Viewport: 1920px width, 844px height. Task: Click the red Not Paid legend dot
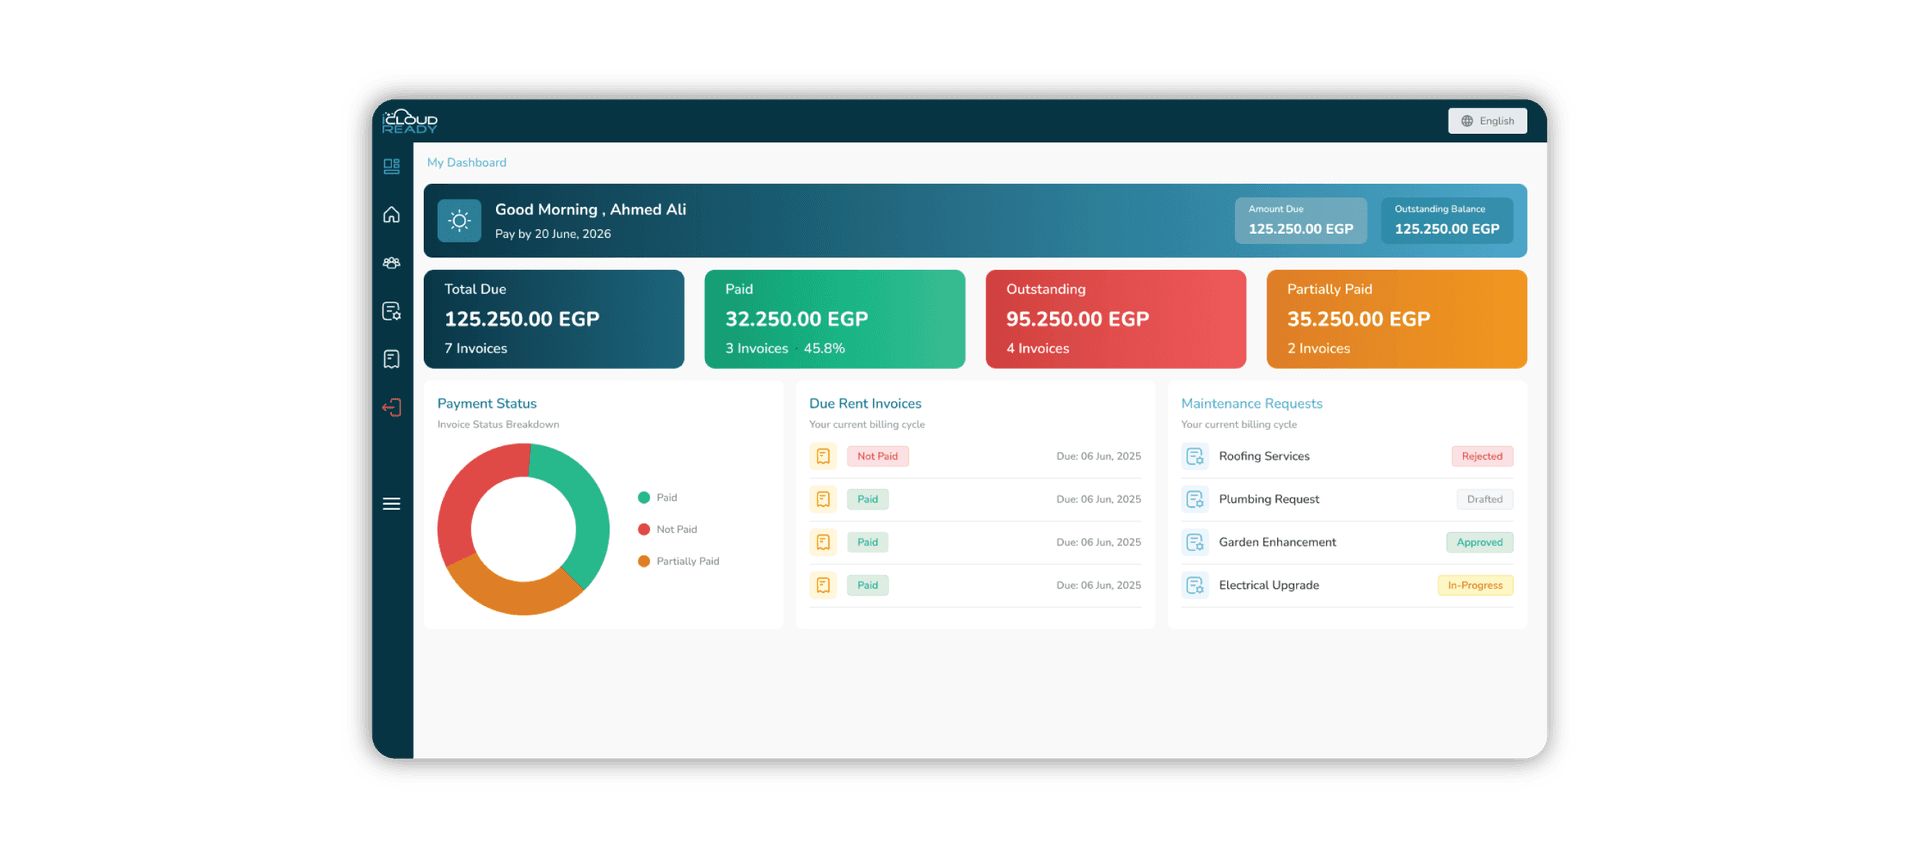click(x=644, y=530)
